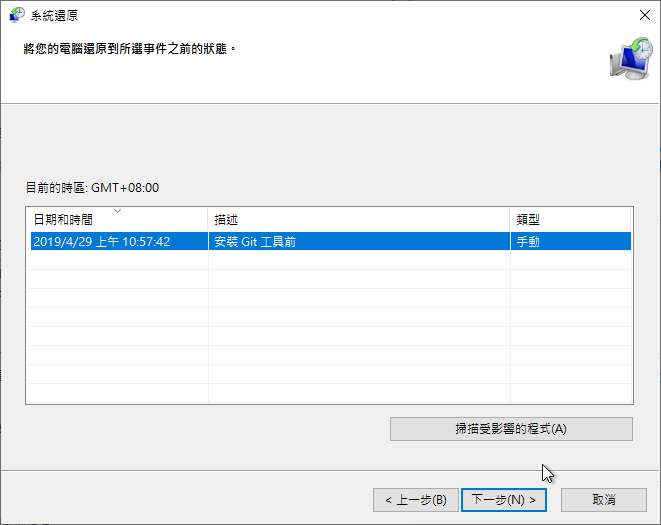Click the 安裝 Git 工具前 description cell
661x525 pixels.
coord(254,241)
